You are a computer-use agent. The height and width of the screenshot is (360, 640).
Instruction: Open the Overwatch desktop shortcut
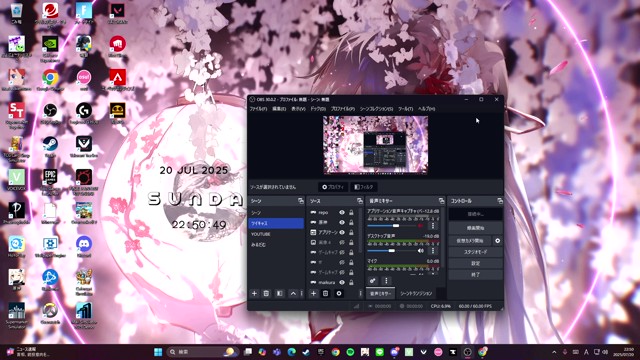(50, 313)
